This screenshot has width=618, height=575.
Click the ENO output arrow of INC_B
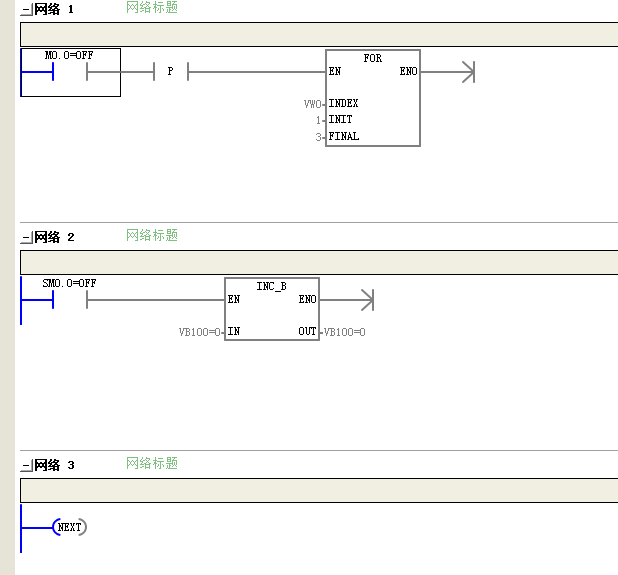coord(367,300)
